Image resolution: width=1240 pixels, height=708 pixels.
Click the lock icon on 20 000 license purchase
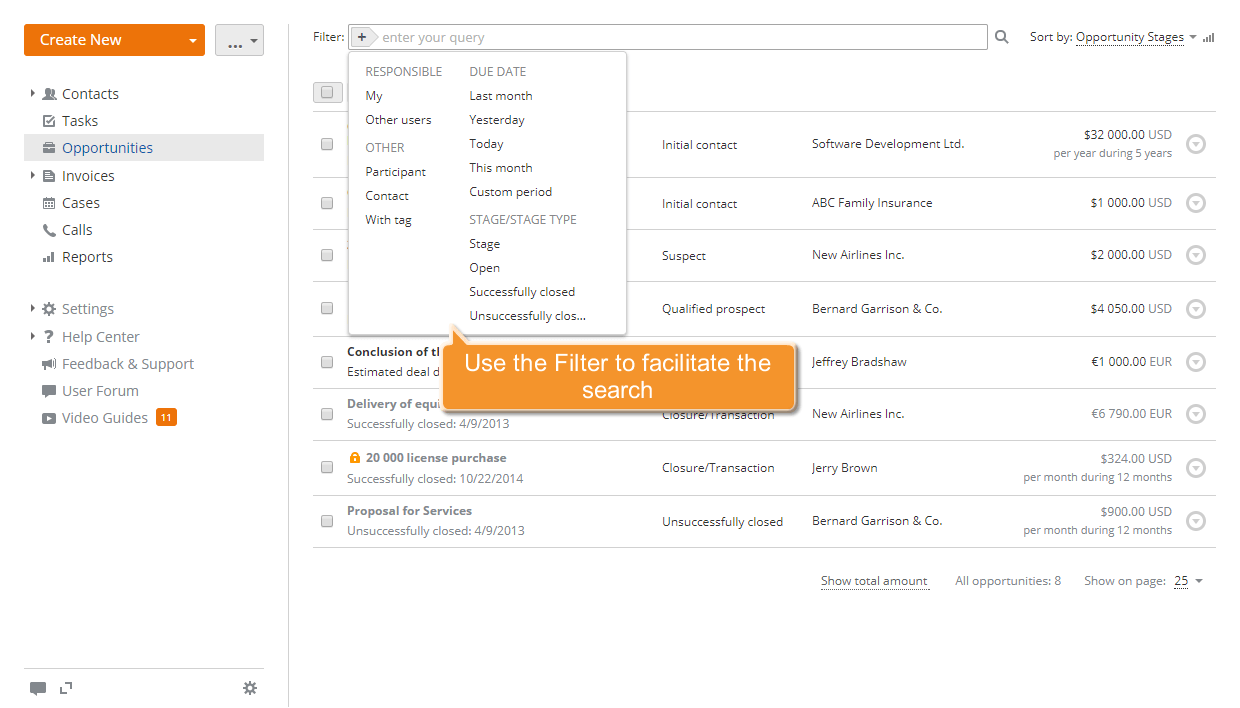(355, 457)
